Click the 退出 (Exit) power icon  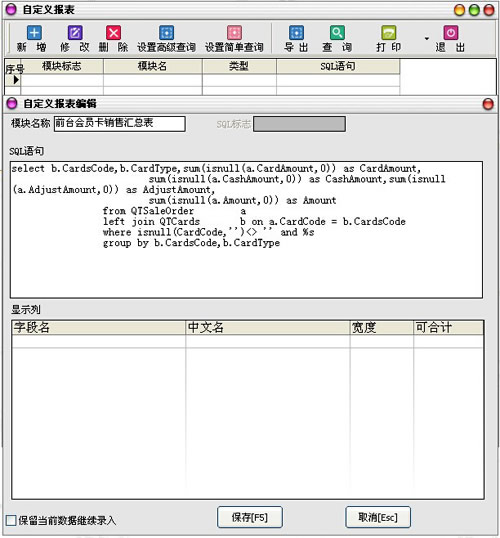(451, 33)
